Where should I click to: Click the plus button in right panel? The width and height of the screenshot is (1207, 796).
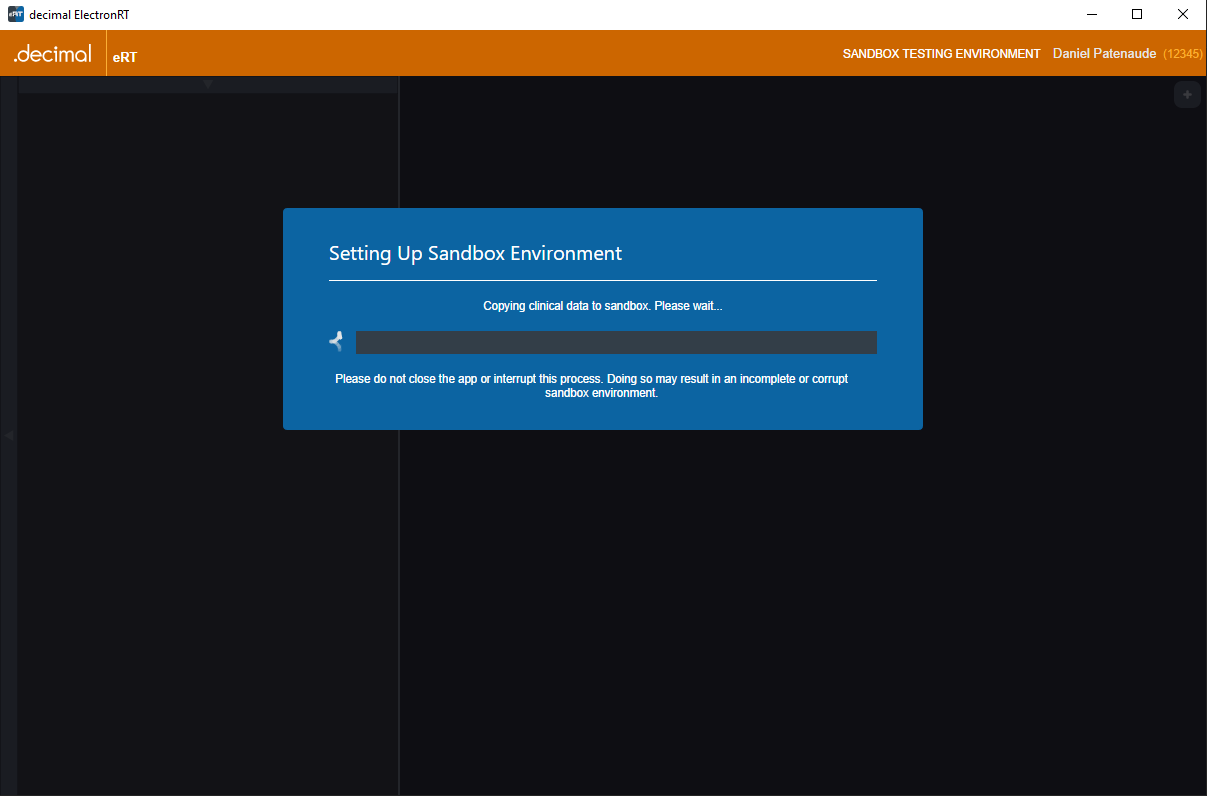(1187, 95)
